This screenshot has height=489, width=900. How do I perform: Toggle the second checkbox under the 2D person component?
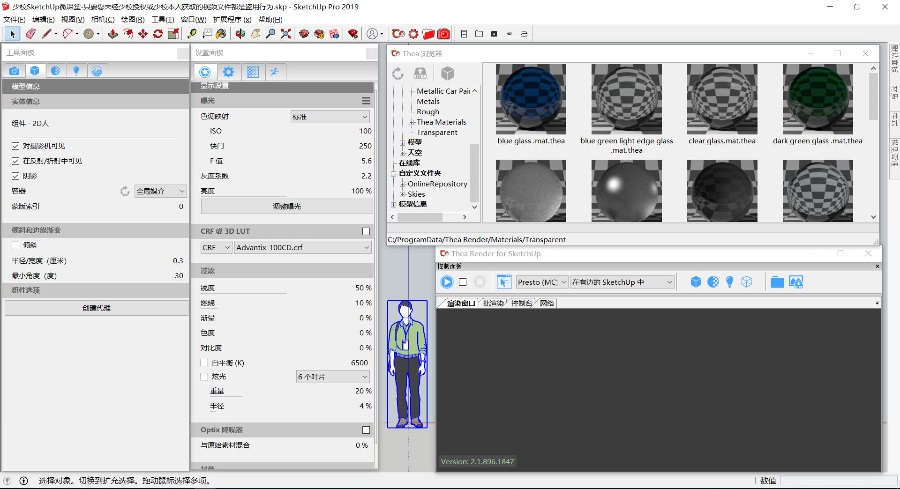pos(15,161)
